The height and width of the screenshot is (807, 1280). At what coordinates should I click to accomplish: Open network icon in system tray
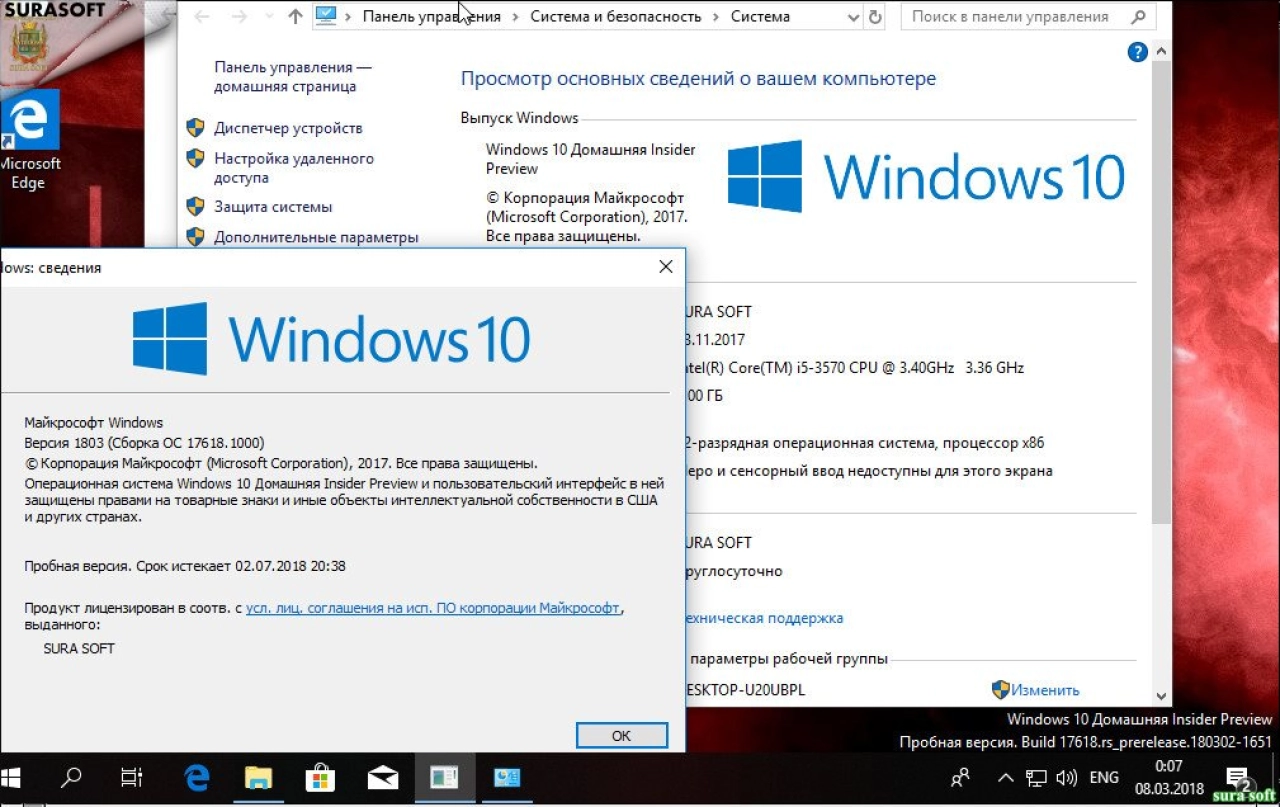pyautogui.click(x=1037, y=778)
